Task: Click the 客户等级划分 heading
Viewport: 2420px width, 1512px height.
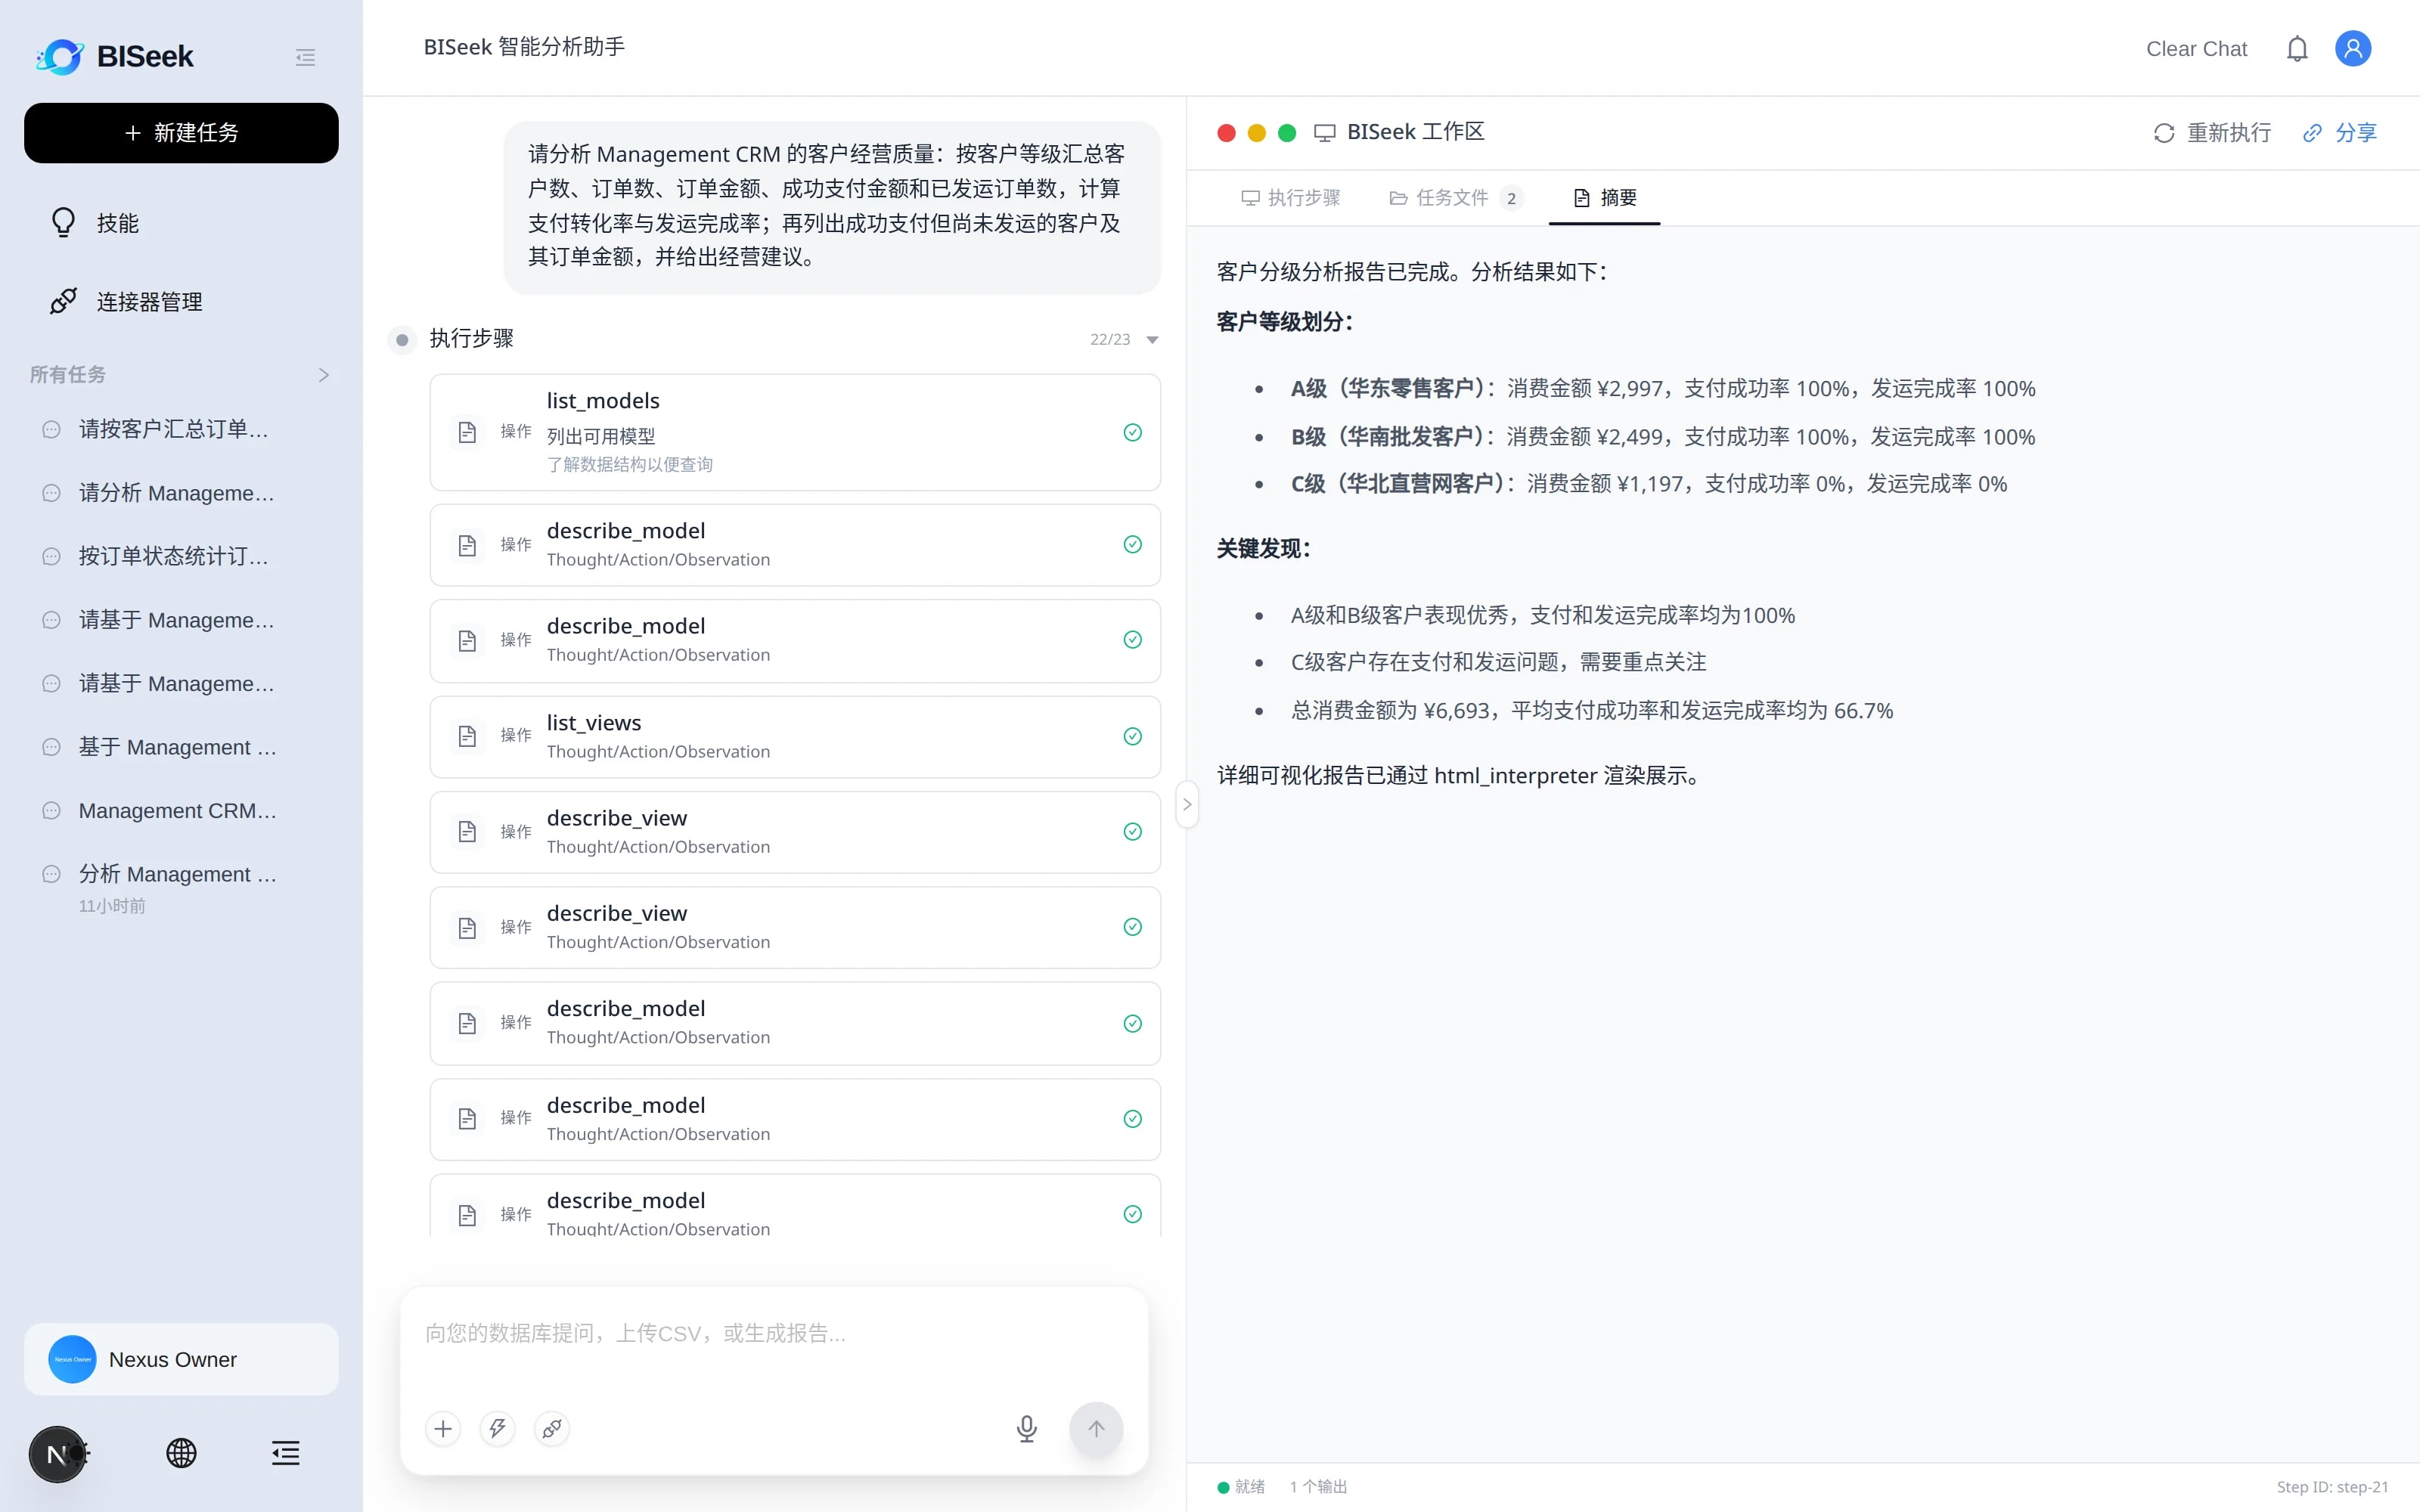Action: click(x=1284, y=322)
